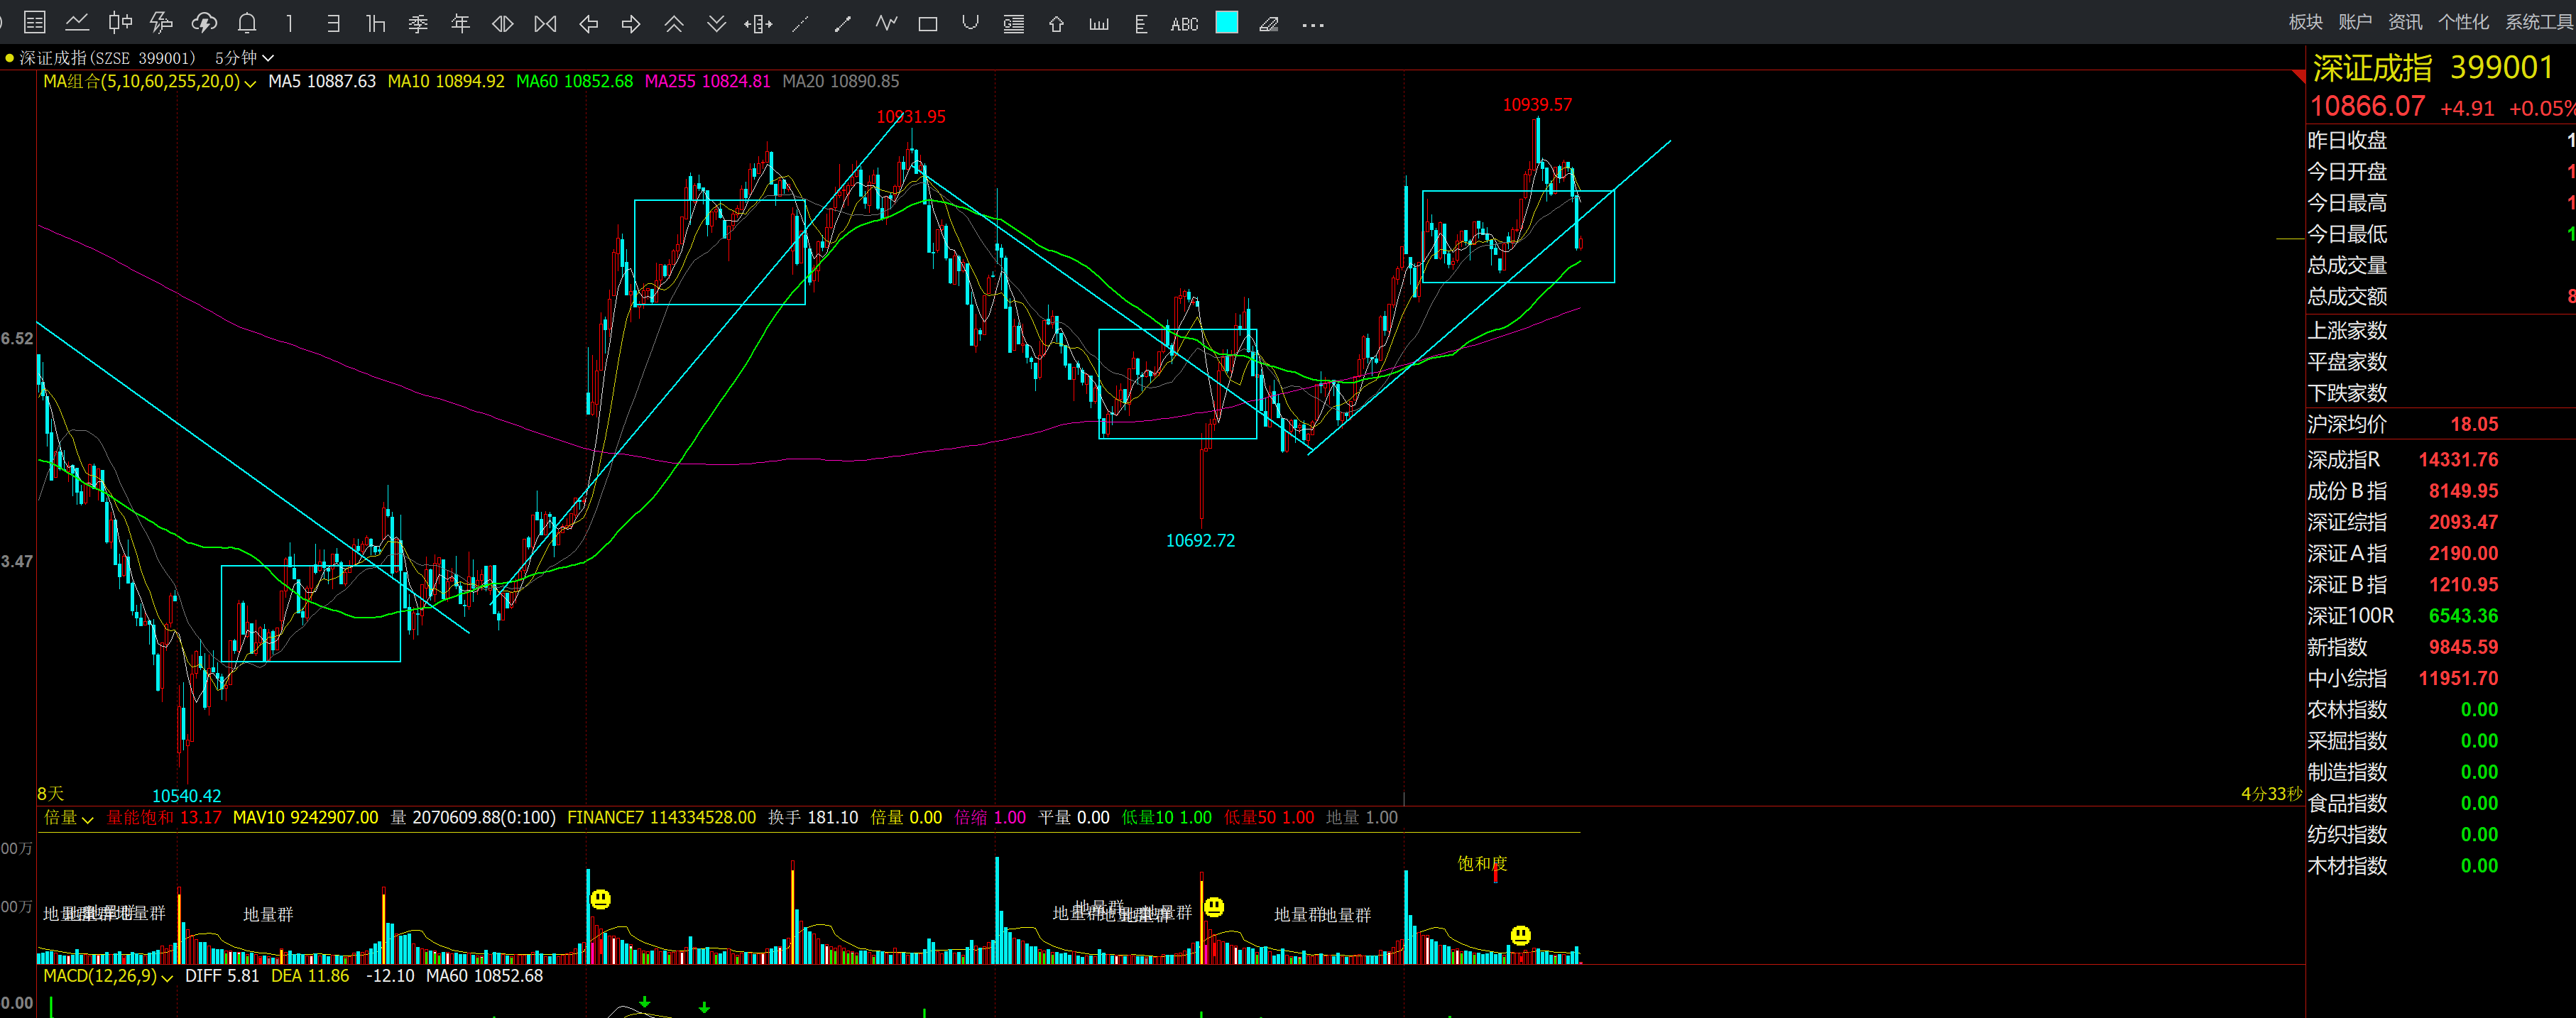Click the eraser icon in toolbar

coord(1268,24)
